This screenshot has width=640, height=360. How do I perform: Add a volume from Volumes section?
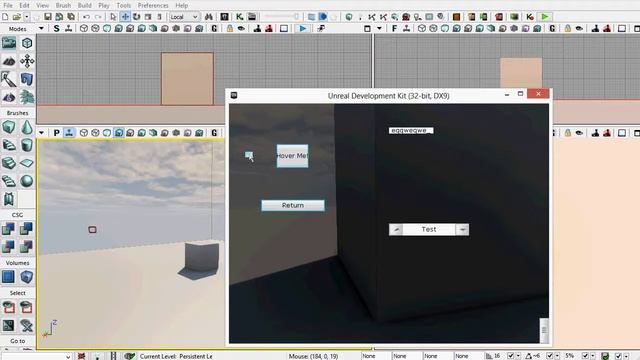point(27,277)
